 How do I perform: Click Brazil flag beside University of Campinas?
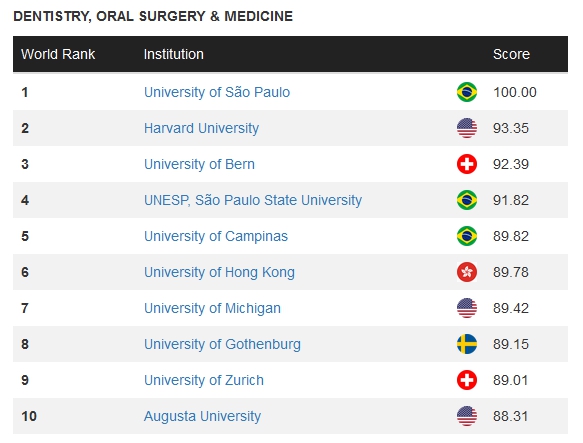tap(467, 236)
